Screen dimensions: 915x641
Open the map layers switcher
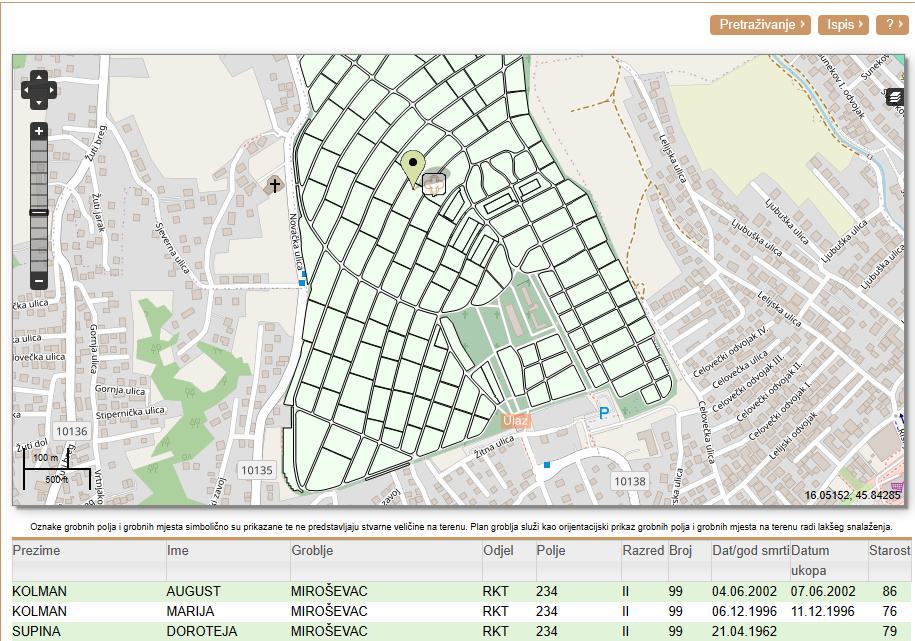pyautogui.click(x=894, y=97)
